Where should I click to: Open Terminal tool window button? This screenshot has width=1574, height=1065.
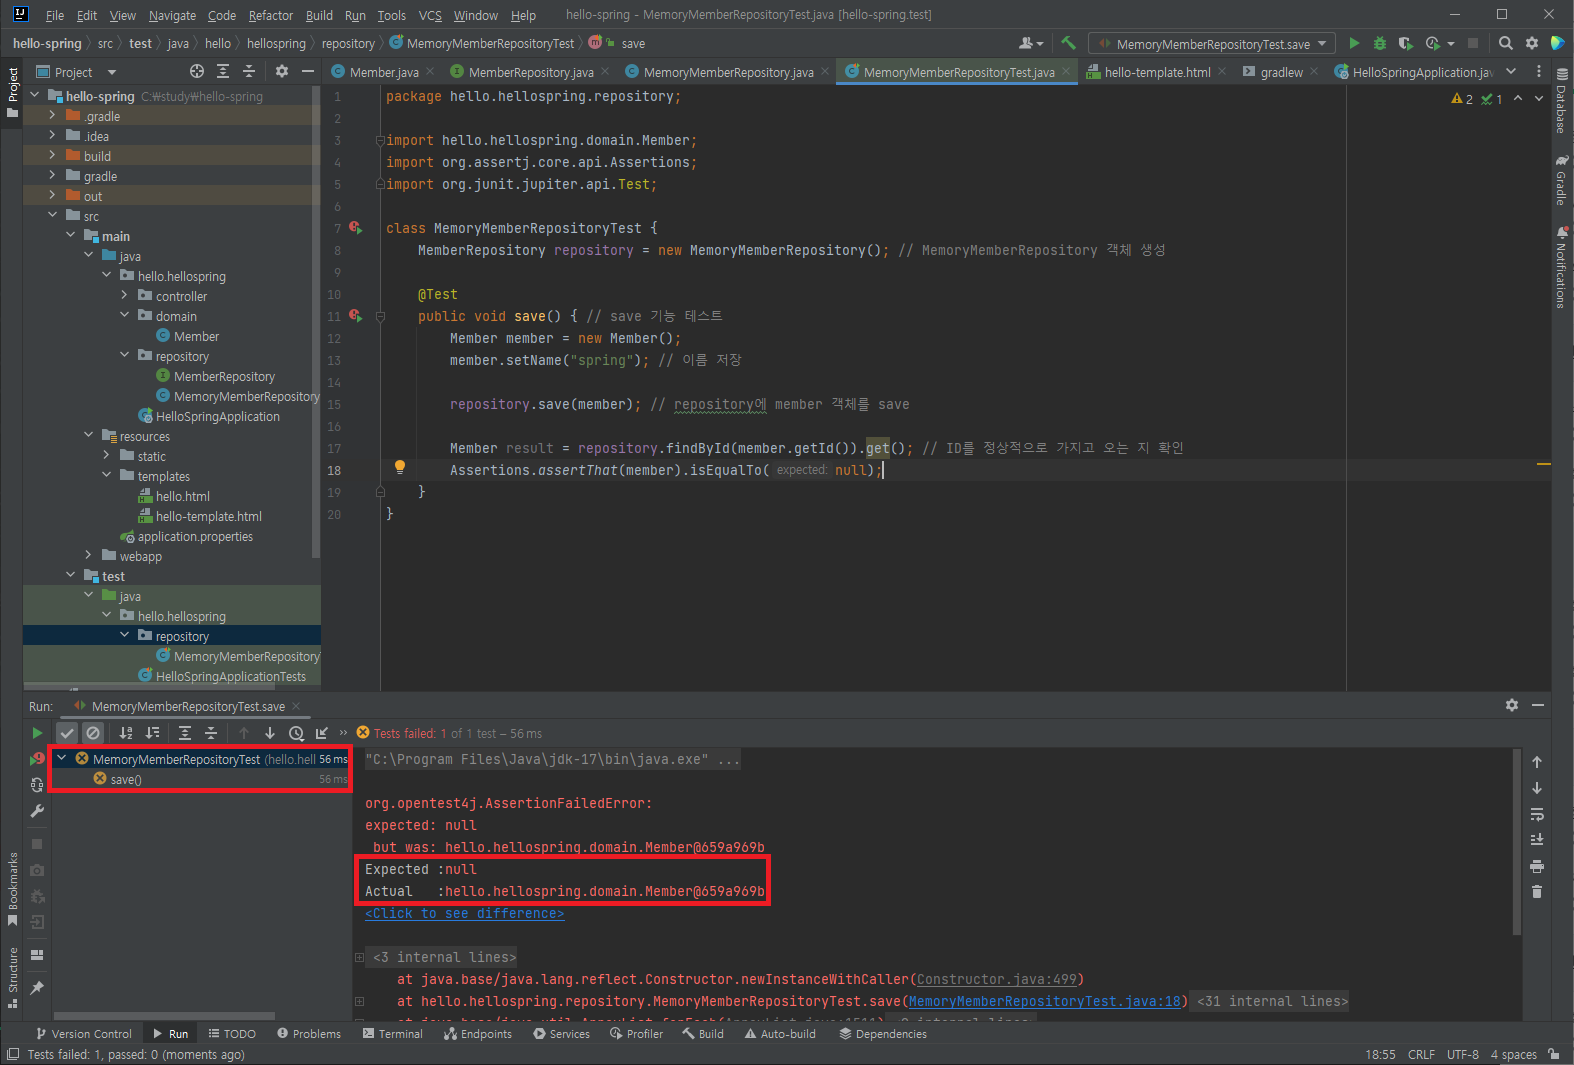coord(393,1034)
